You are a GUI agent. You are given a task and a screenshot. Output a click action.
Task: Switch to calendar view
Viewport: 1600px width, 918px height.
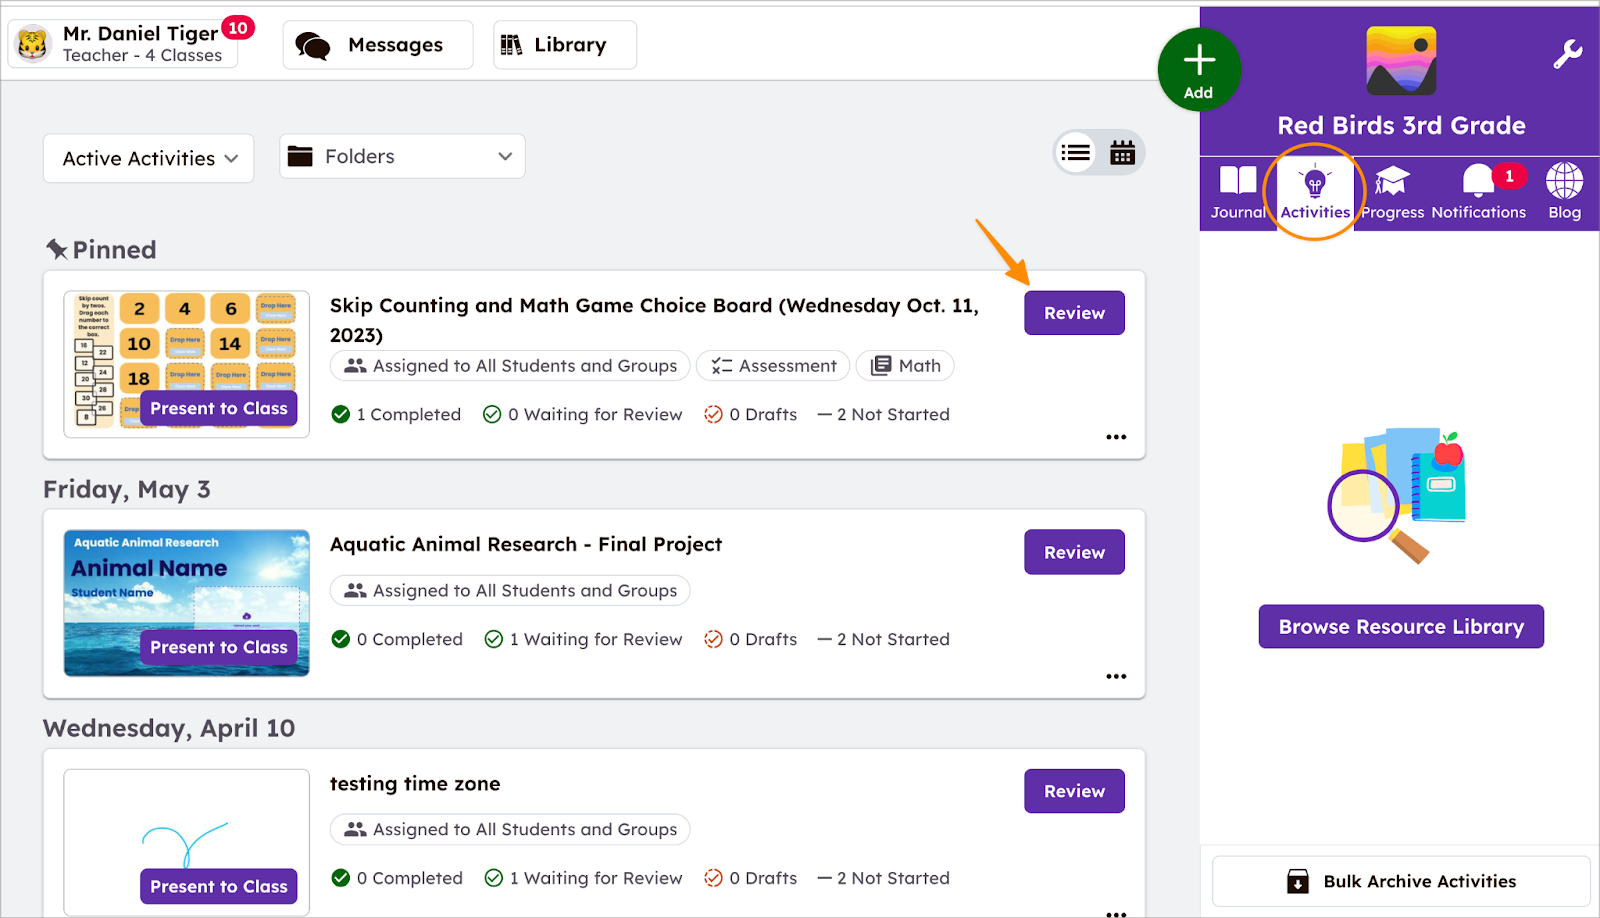coord(1122,153)
